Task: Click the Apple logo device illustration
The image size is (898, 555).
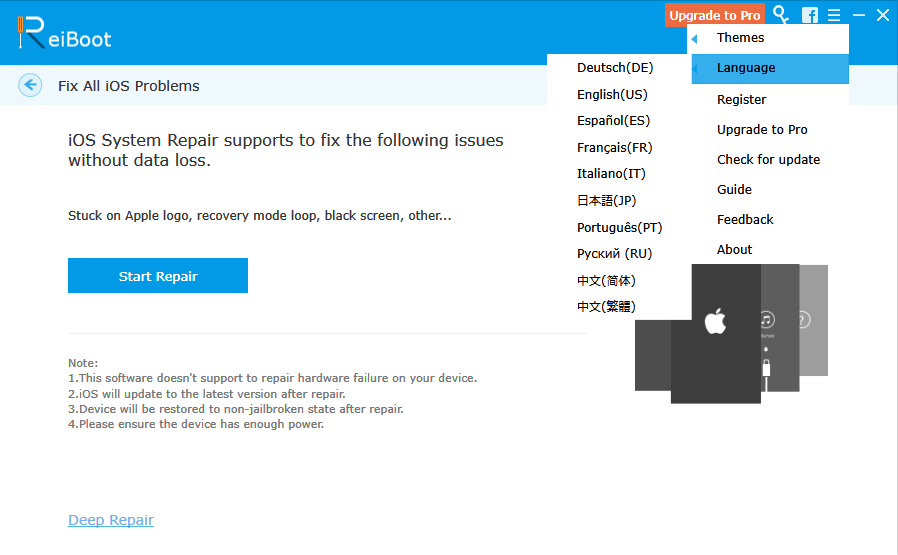Action: (715, 334)
